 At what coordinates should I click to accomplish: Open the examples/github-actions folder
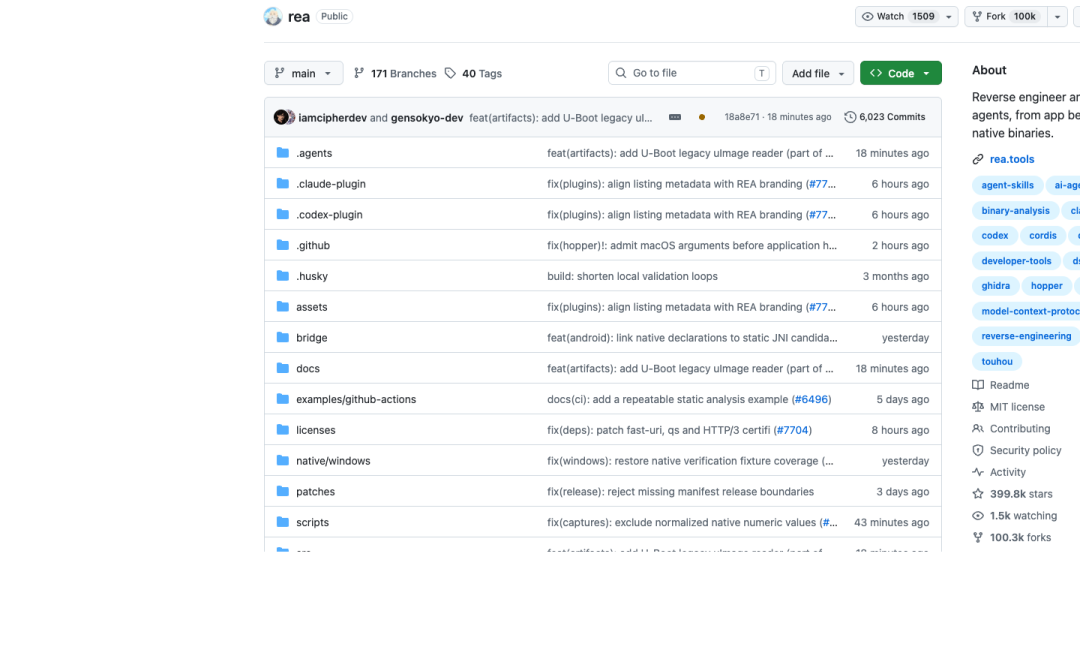(x=356, y=400)
